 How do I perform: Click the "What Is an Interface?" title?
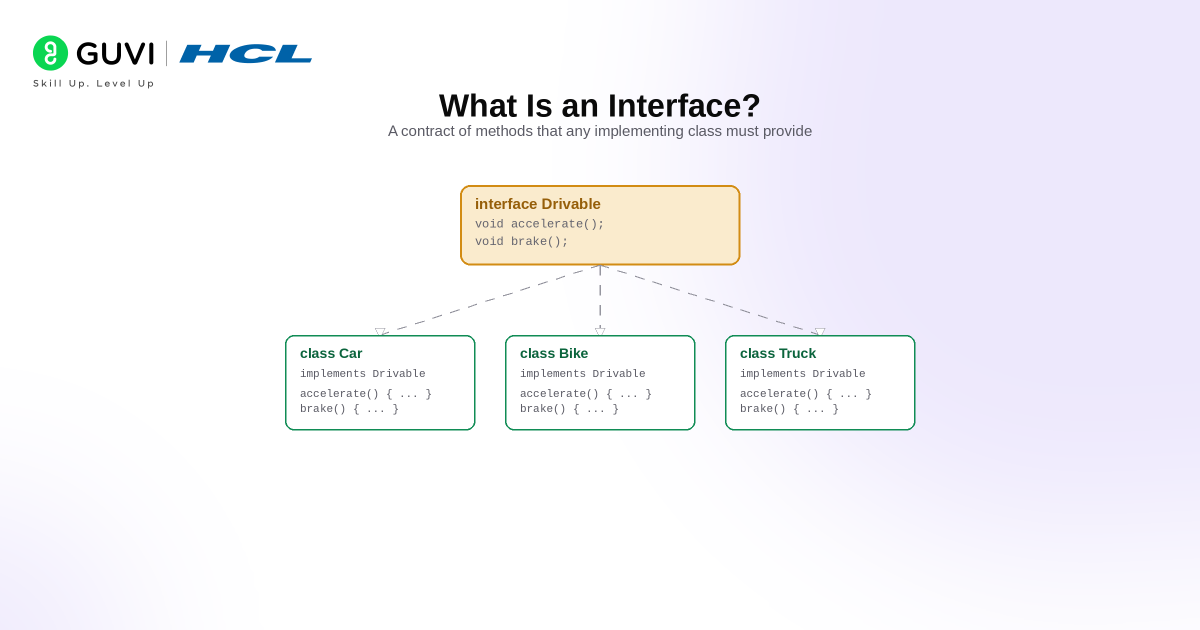tap(600, 106)
